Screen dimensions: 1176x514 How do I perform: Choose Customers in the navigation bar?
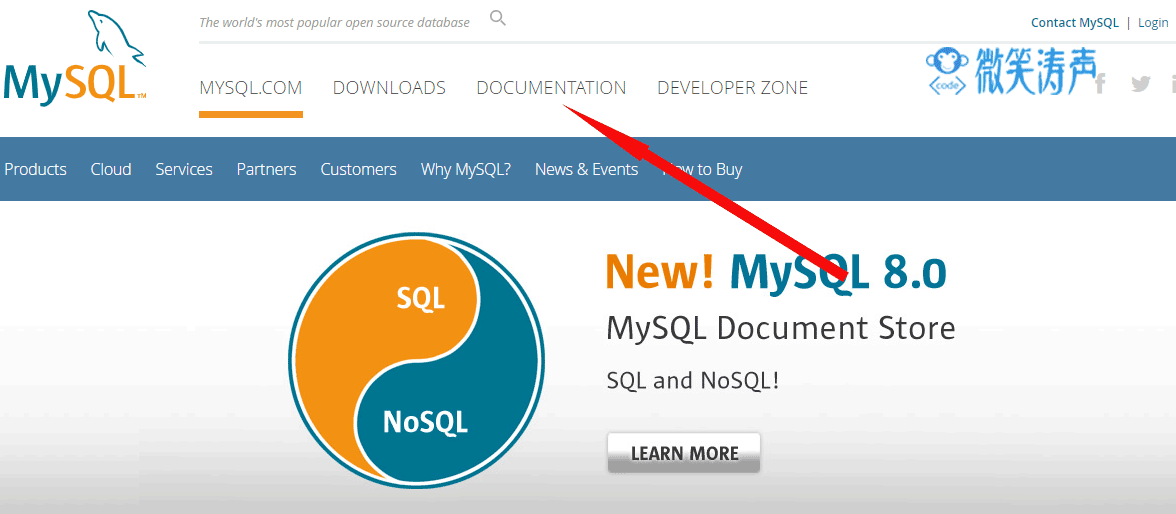pyautogui.click(x=358, y=170)
